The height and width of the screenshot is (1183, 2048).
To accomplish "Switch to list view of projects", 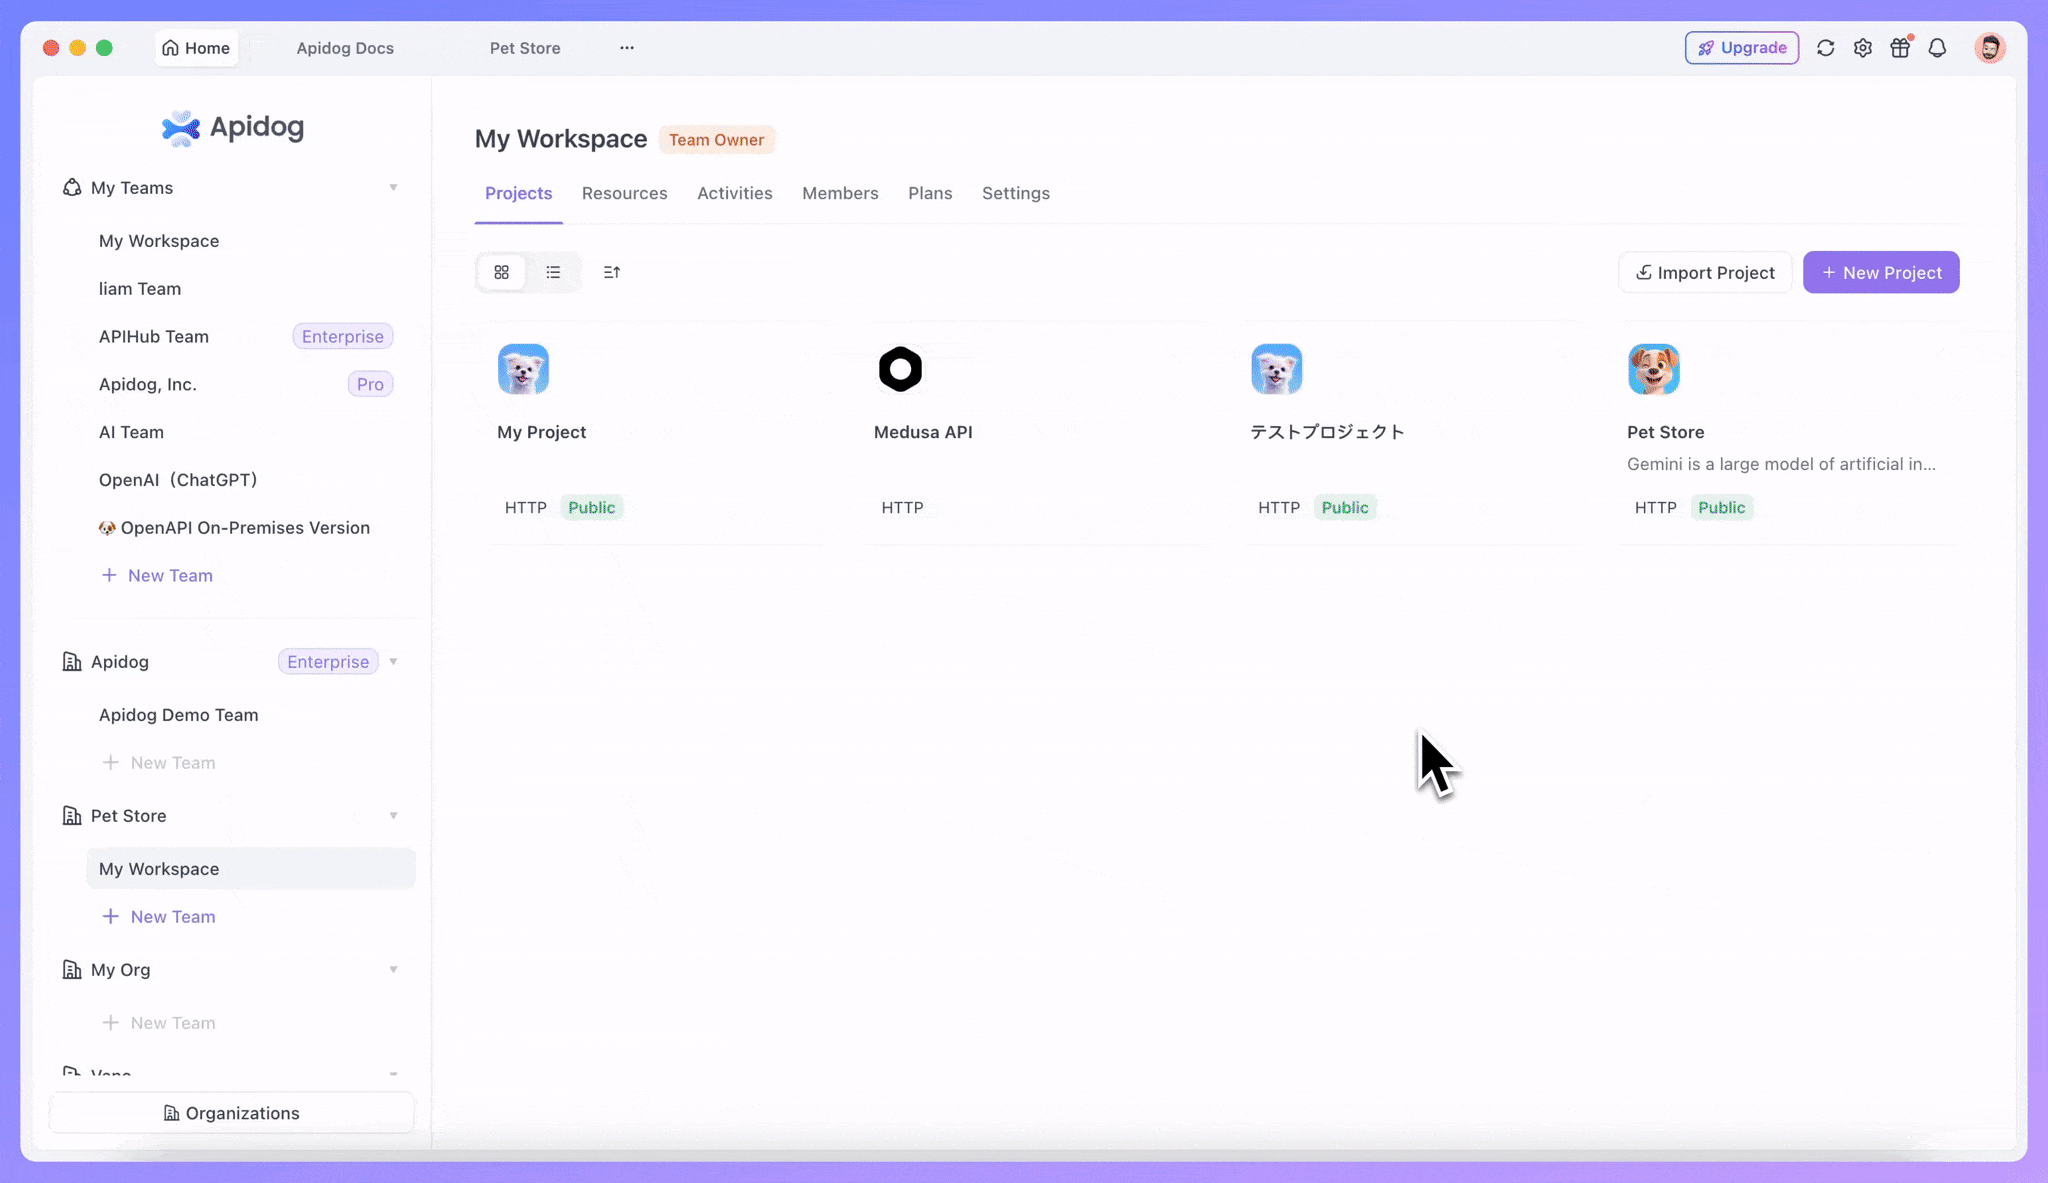I will click(x=553, y=272).
